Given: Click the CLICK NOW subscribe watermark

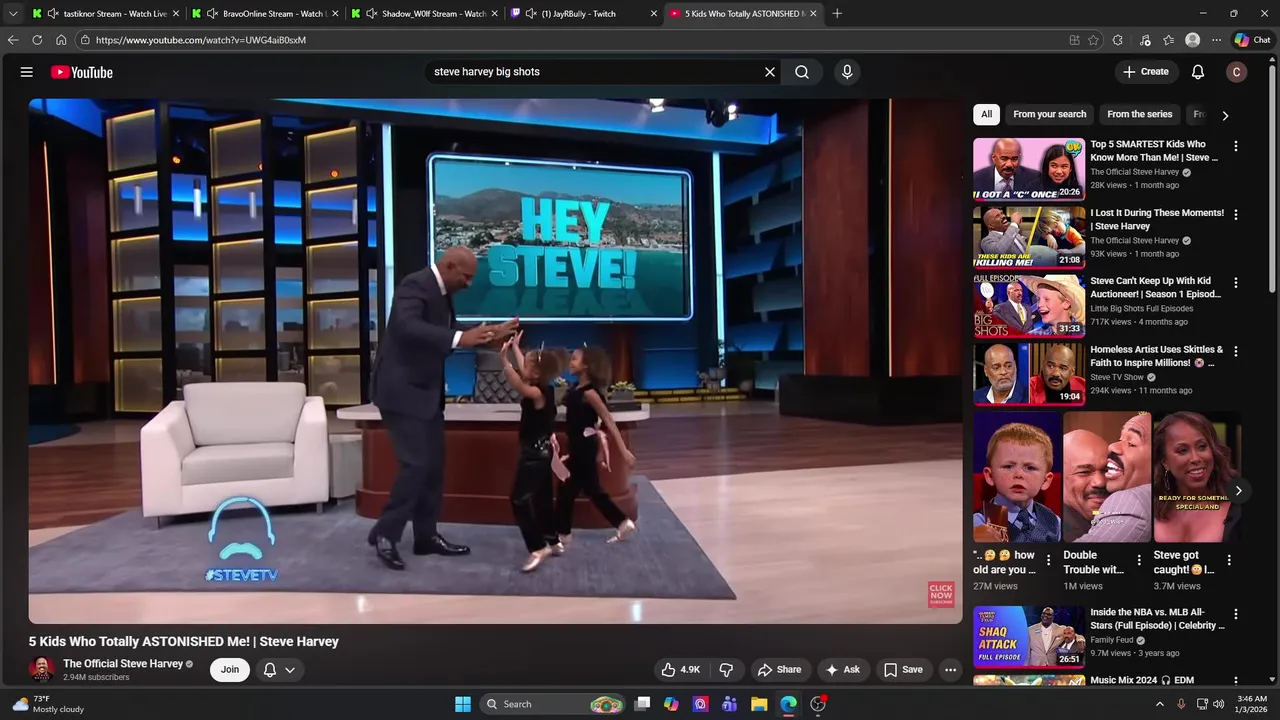Looking at the screenshot, I should click(x=941, y=594).
